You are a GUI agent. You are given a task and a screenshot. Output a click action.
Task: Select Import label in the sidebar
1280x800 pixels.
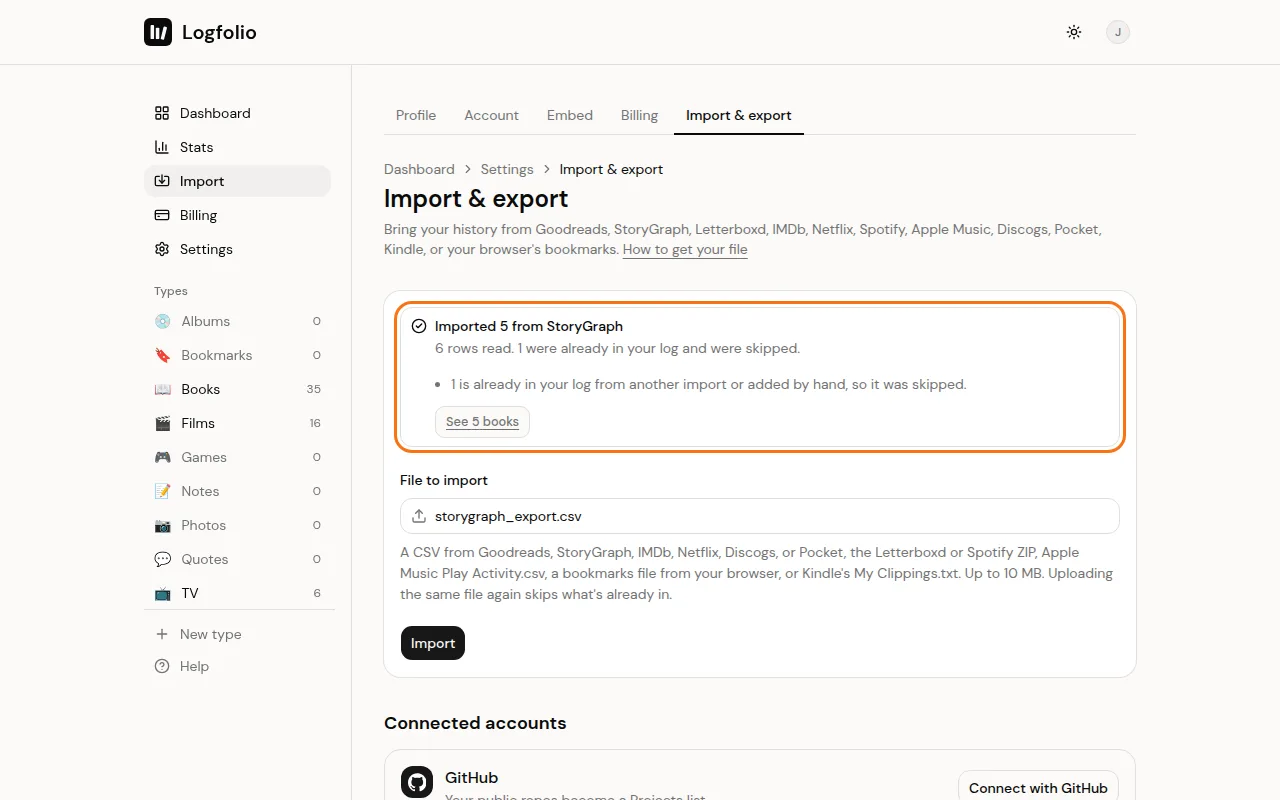click(x=202, y=181)
